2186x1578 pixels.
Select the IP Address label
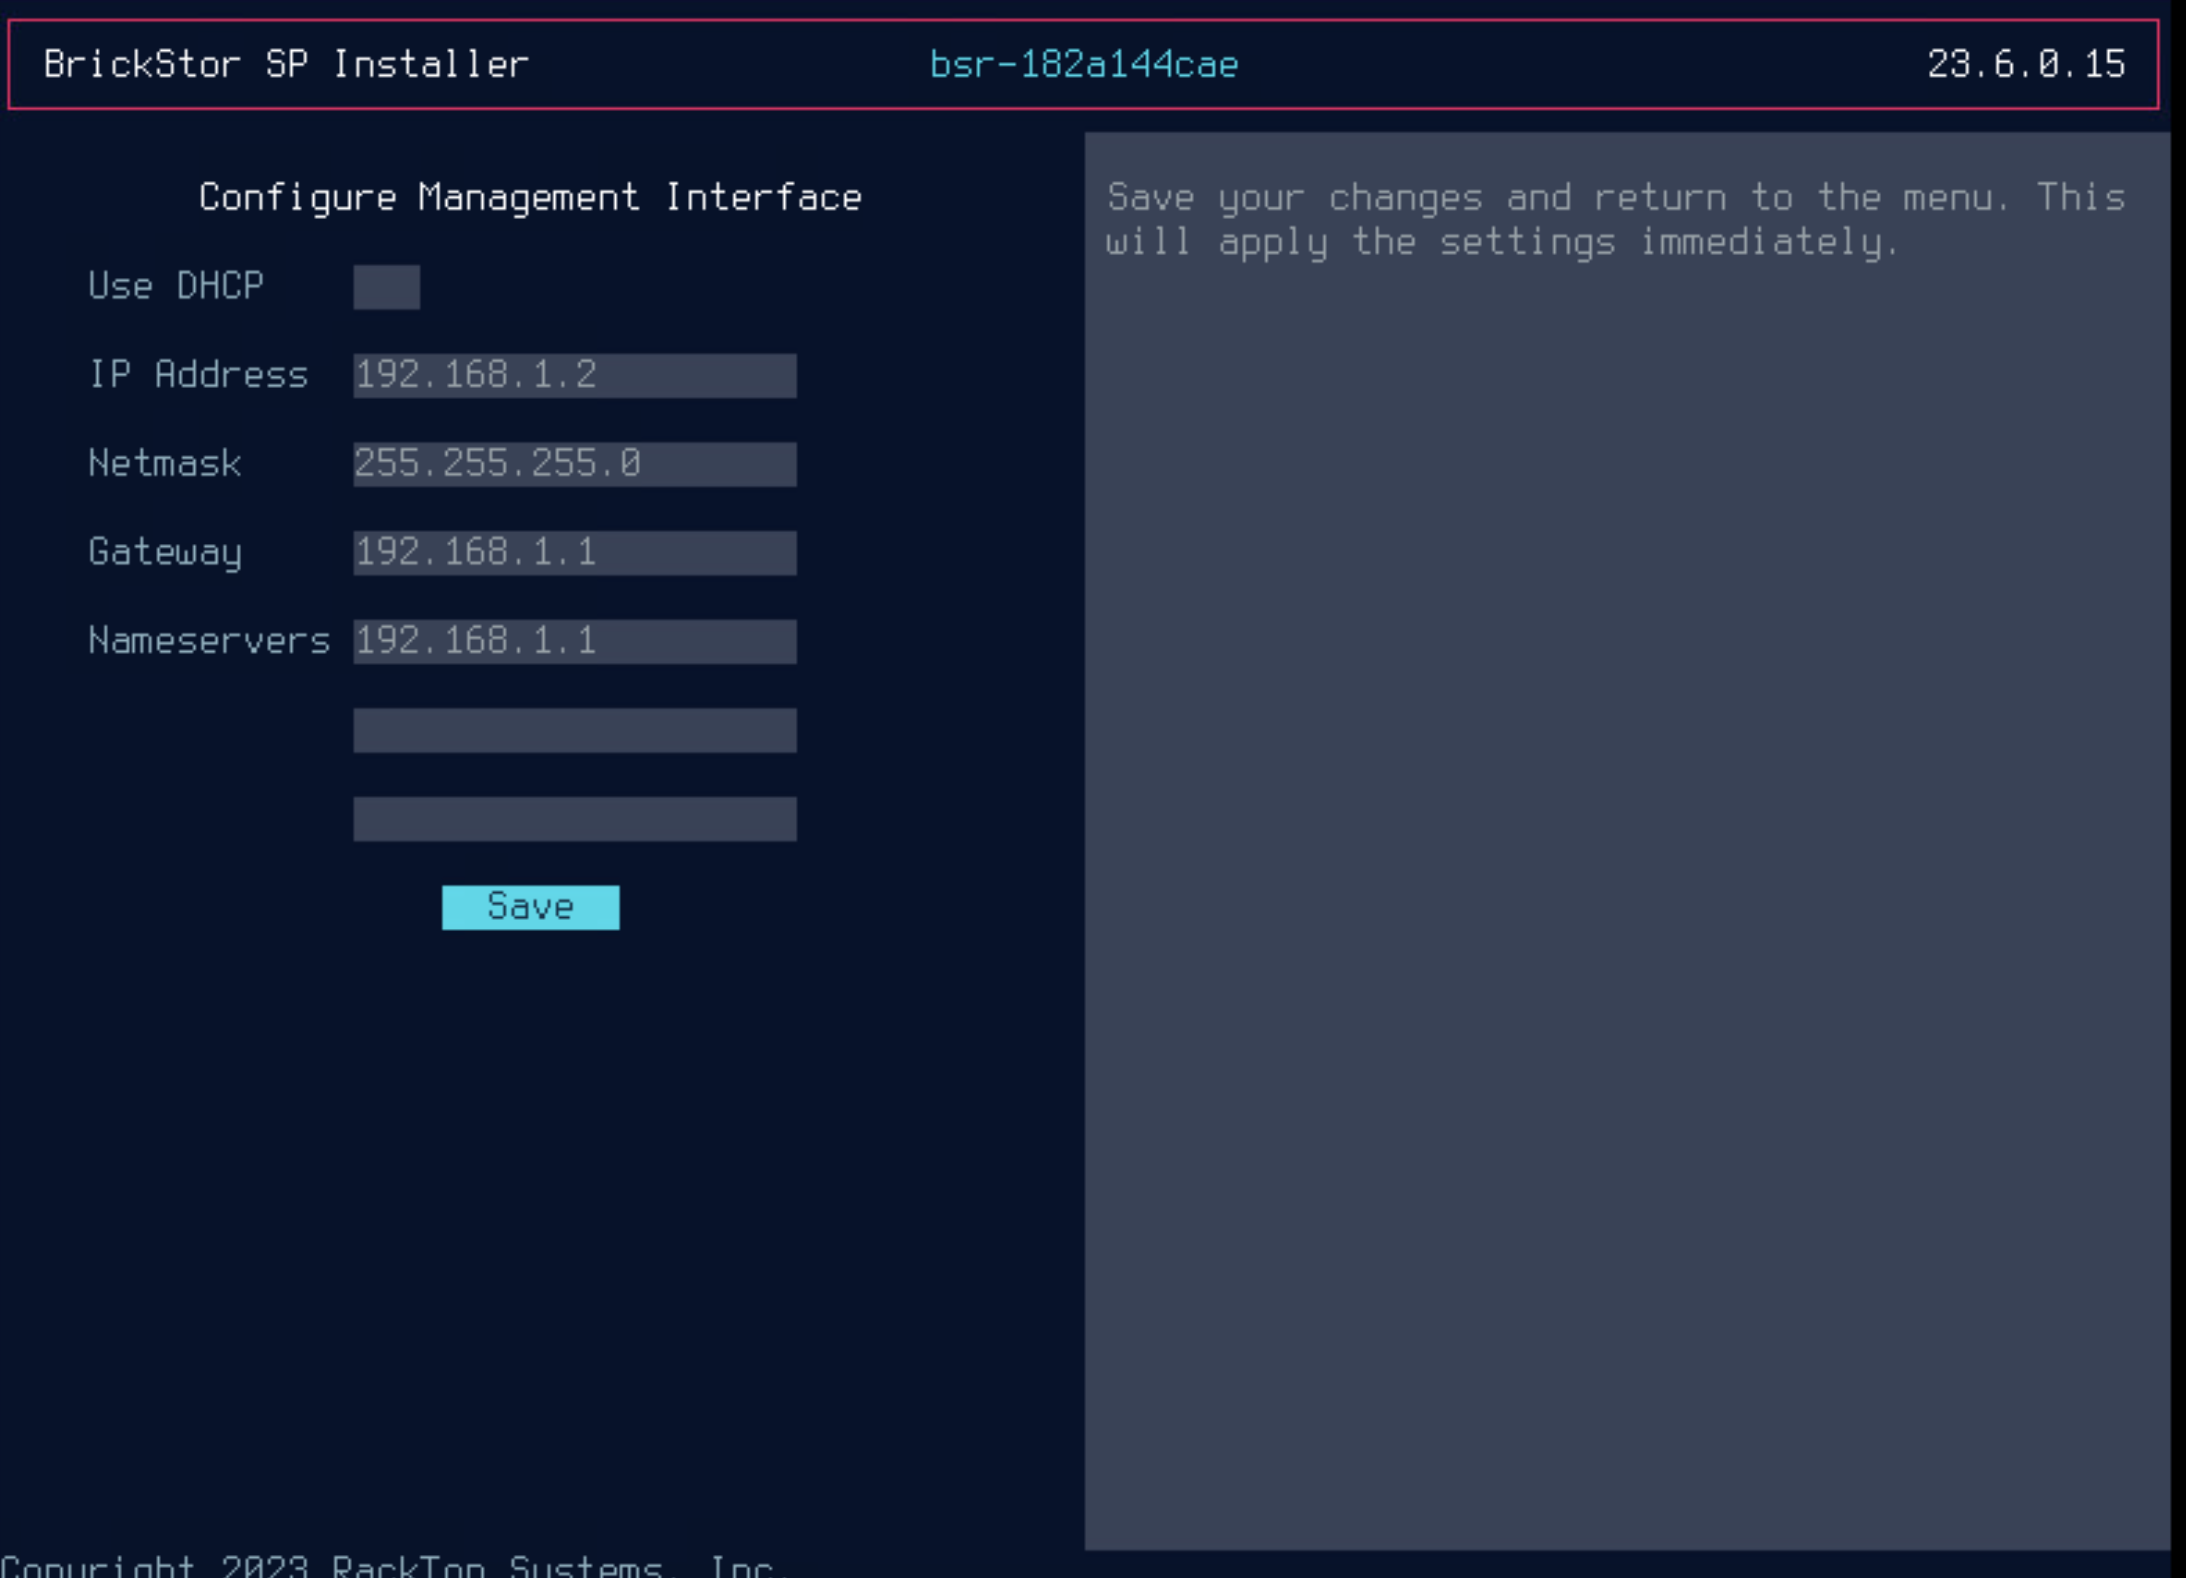point(198,376)
